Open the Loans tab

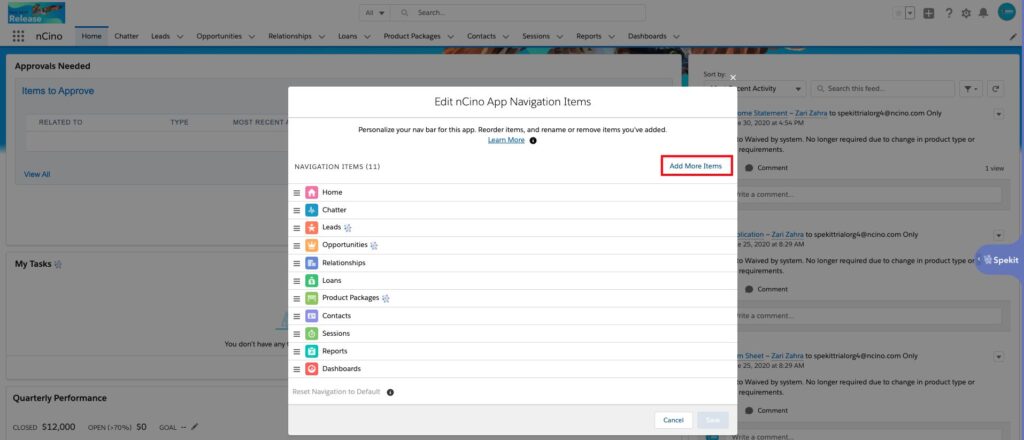(x=347, y=37)
